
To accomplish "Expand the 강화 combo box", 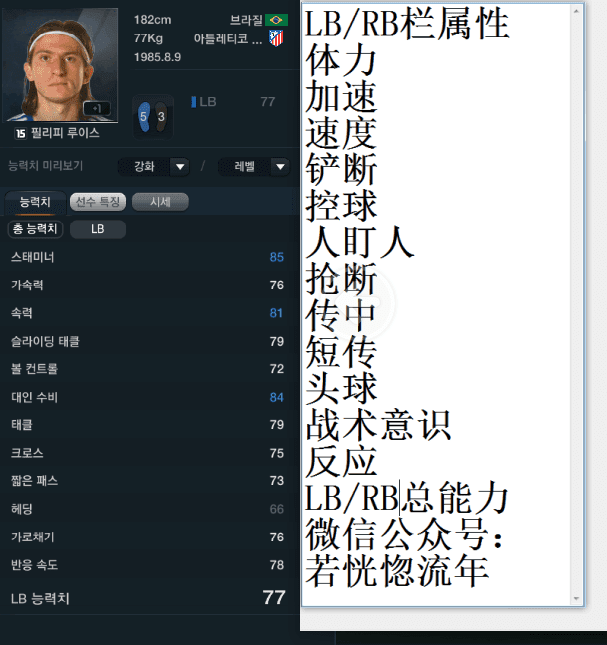I will [x=154, y=167].
